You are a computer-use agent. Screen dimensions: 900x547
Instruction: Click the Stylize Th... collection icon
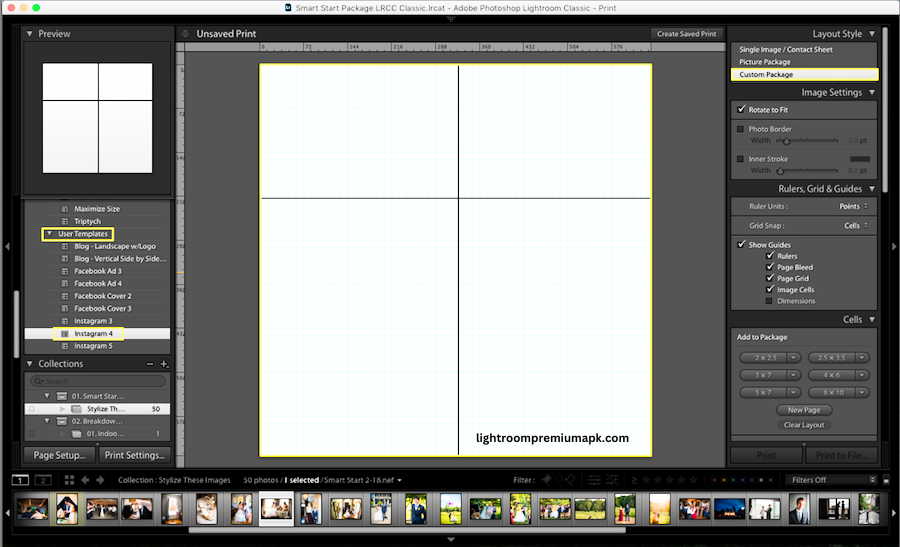pyautogui.click(x=76, y=409)
